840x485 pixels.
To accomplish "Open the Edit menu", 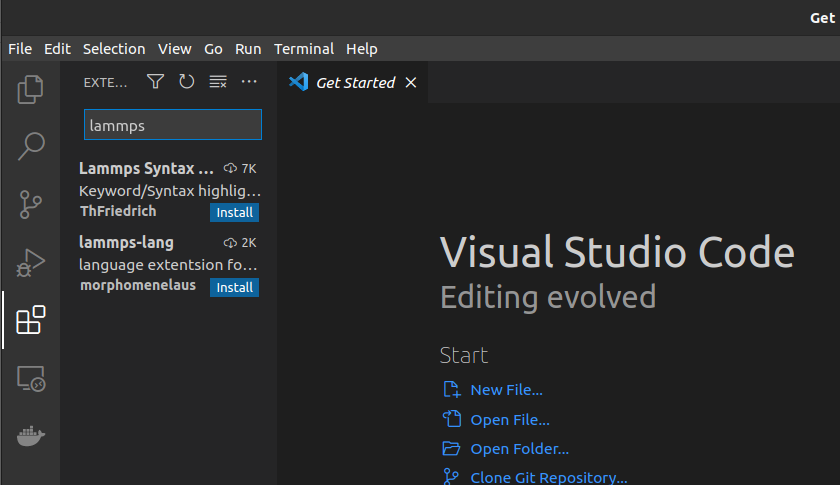I will [57, 49].
